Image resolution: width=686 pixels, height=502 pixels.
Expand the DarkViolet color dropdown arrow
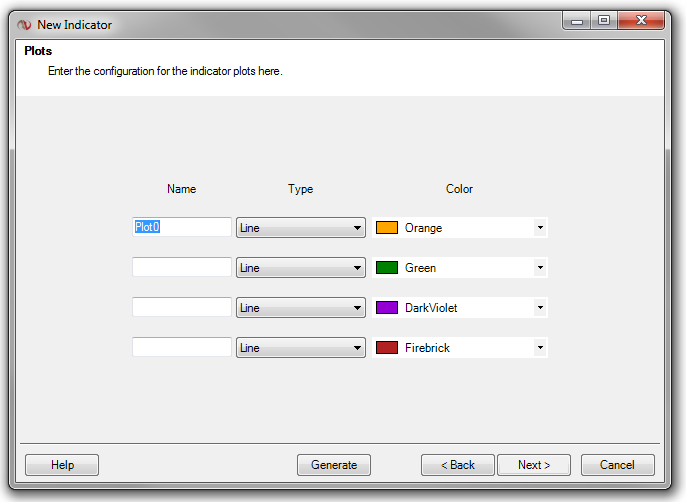(540, 308)
